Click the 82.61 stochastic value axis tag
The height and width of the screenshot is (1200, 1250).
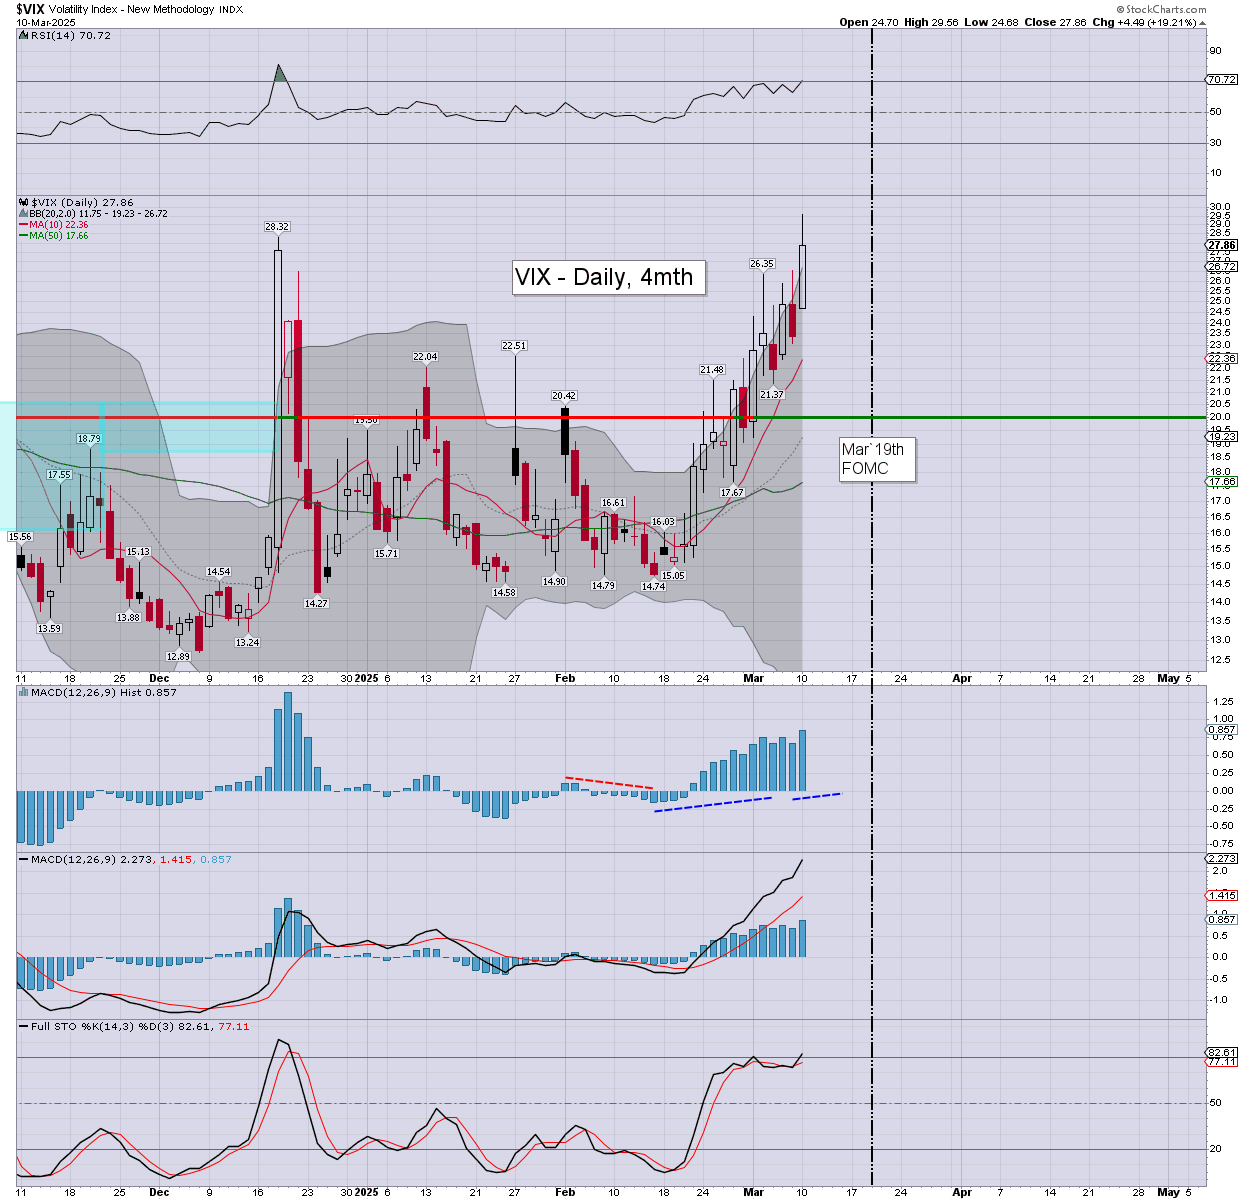[x=1222, y=1052]
